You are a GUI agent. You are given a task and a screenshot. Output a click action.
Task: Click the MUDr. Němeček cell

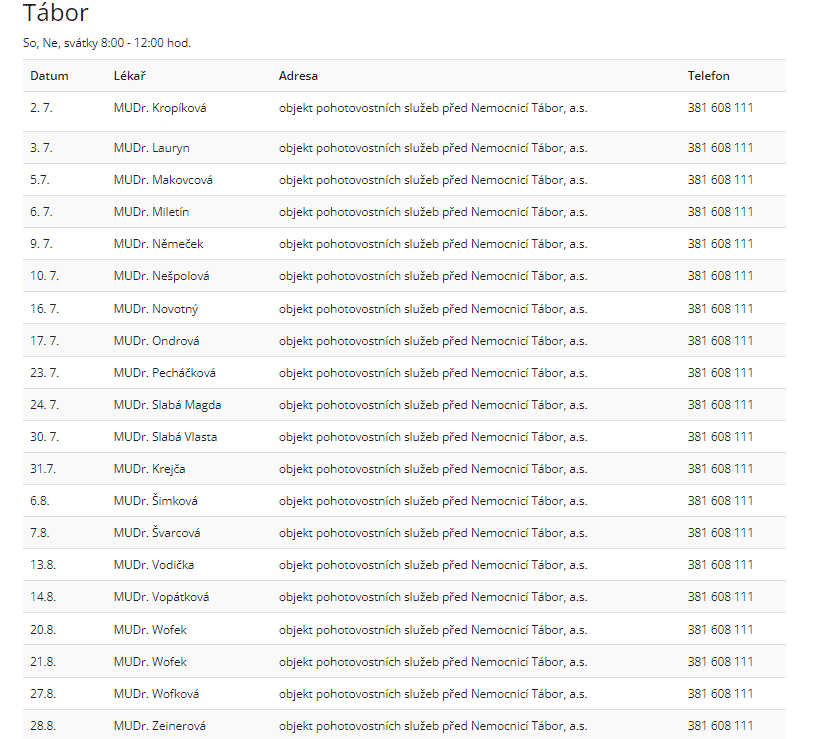click(158, 244)
